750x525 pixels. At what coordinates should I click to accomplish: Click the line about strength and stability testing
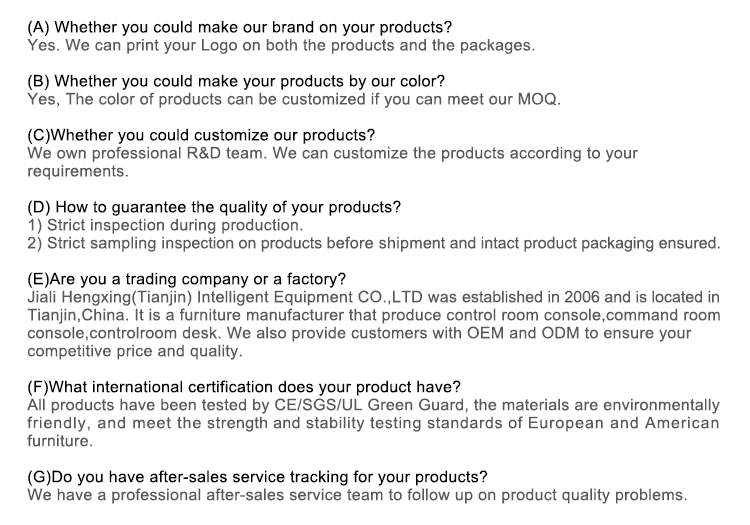tap(373, 423)
